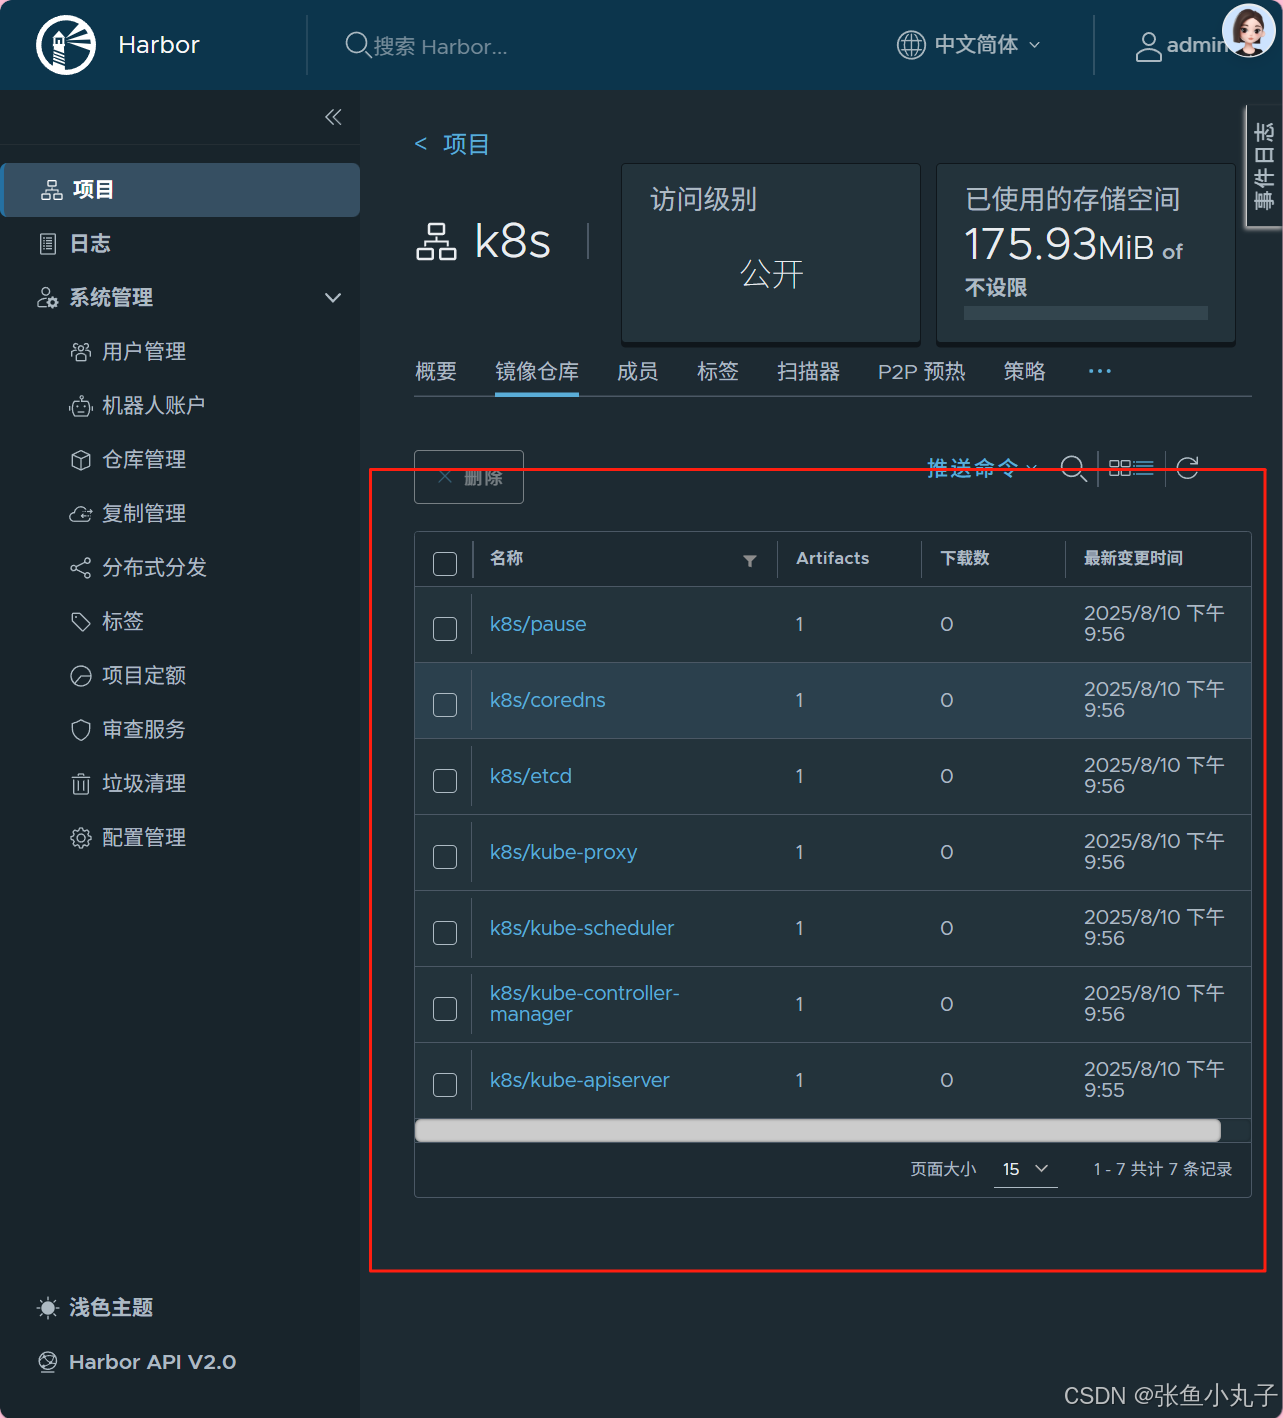Click the search magnifier in header
Viewport: 1283px width, 1418px height.
[x=357, y=45]
